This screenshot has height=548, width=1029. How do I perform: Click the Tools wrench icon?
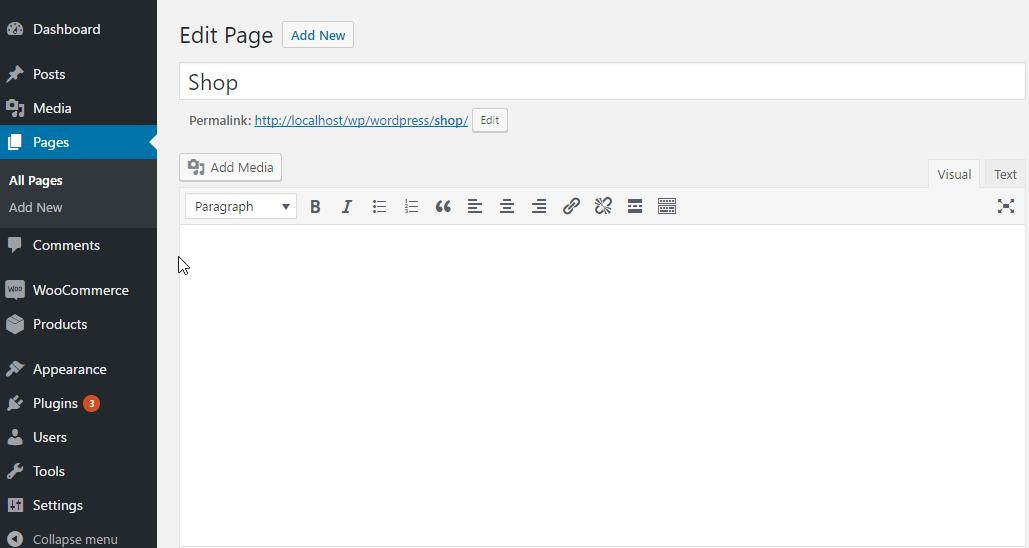coord(15,471)
